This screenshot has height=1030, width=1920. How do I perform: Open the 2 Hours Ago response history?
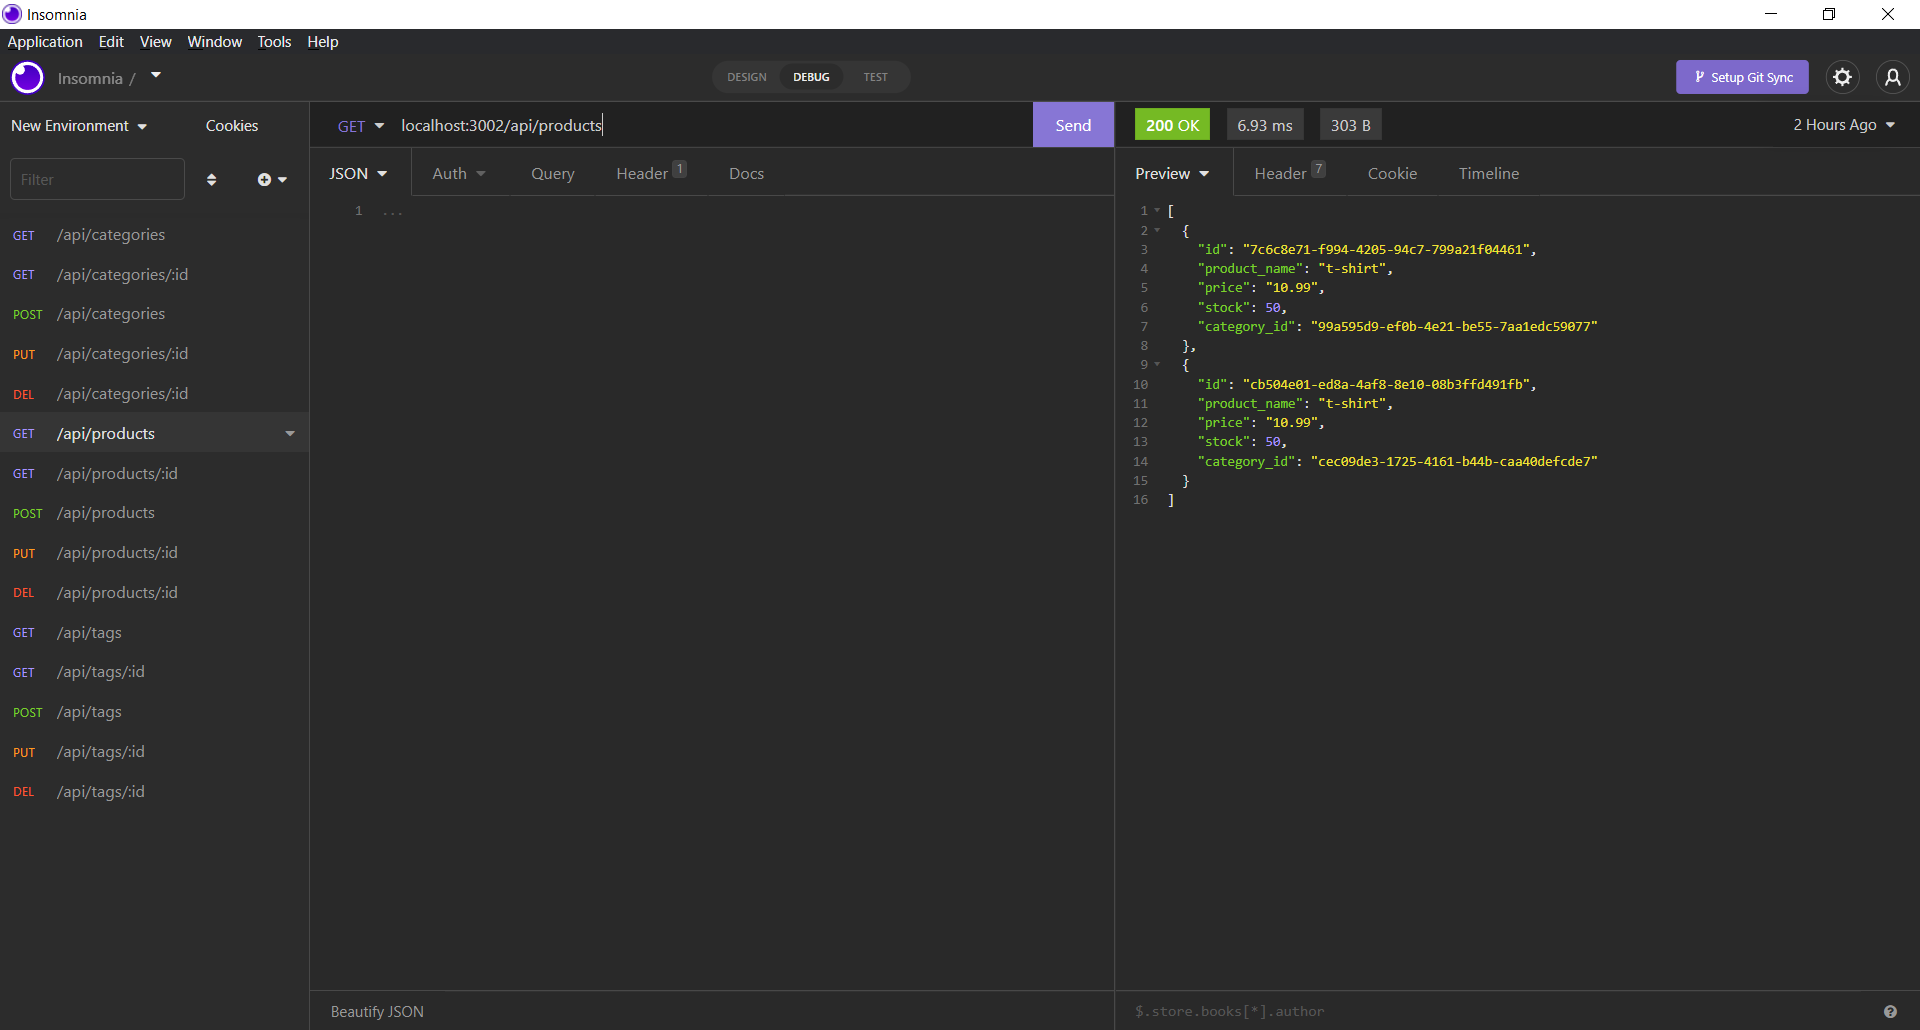point(1842,124)
